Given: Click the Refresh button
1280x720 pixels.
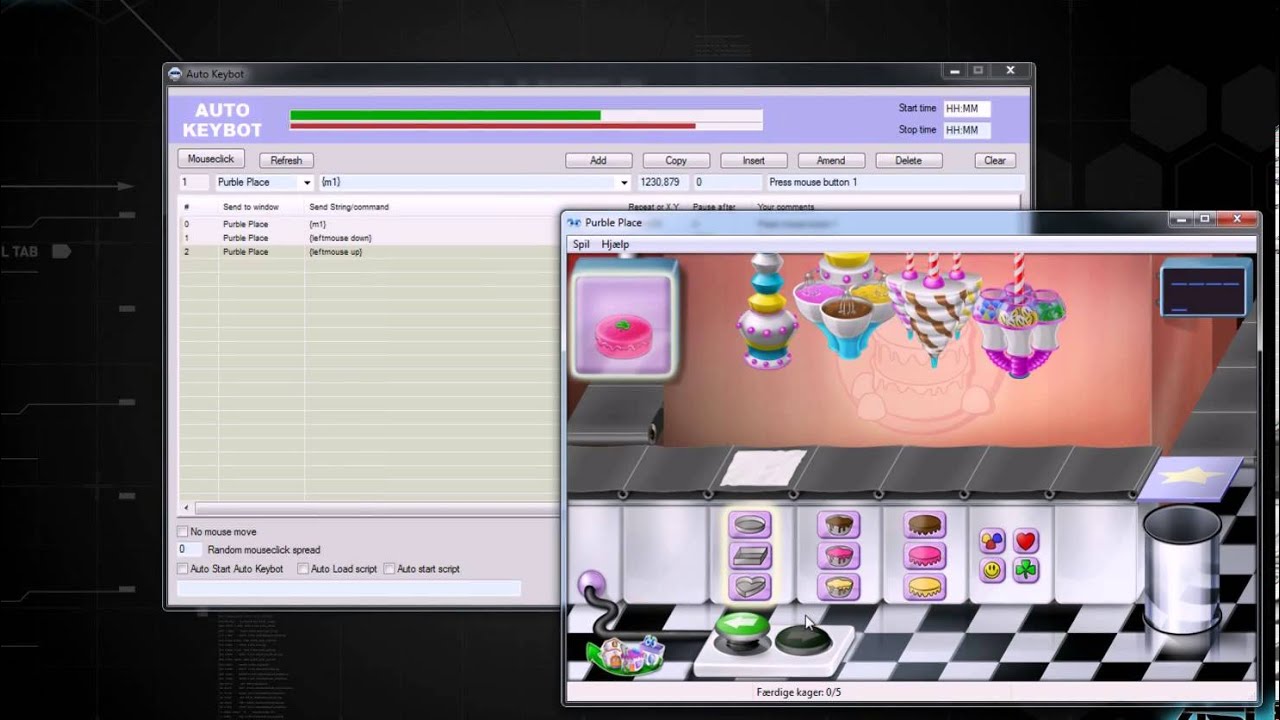Looking at the screenshot, I should (x=286, y=160).
